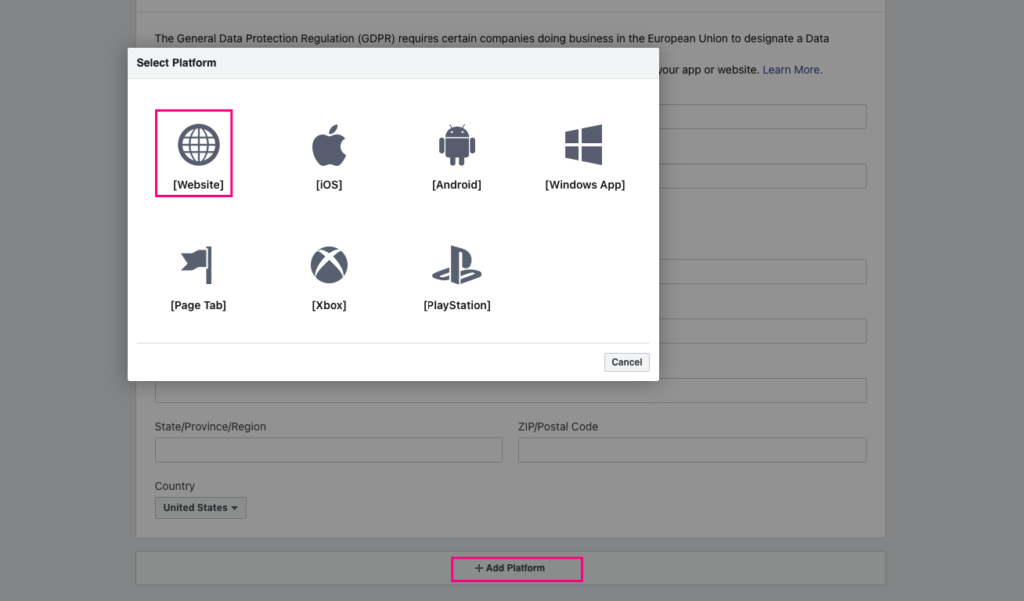Screen dimensions: 1024x601
Task: Focus the State/Province/Region input field
Action: point(328,450)
